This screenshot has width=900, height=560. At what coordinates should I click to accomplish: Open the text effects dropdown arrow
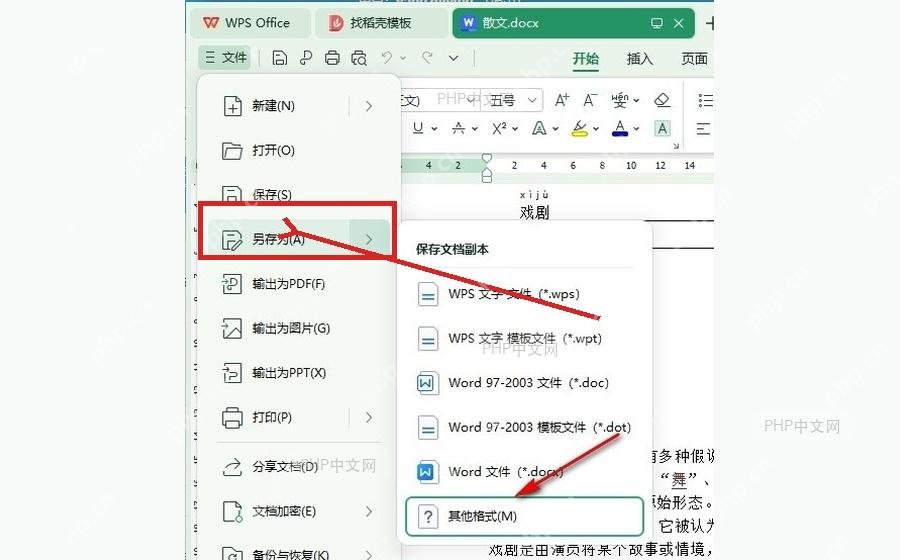coord(555,129)
